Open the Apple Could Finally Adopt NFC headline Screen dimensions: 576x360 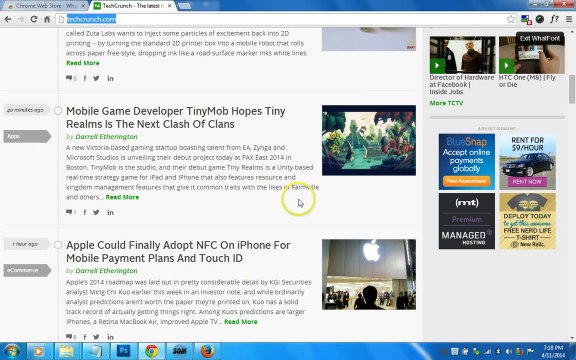click(178, 252)
